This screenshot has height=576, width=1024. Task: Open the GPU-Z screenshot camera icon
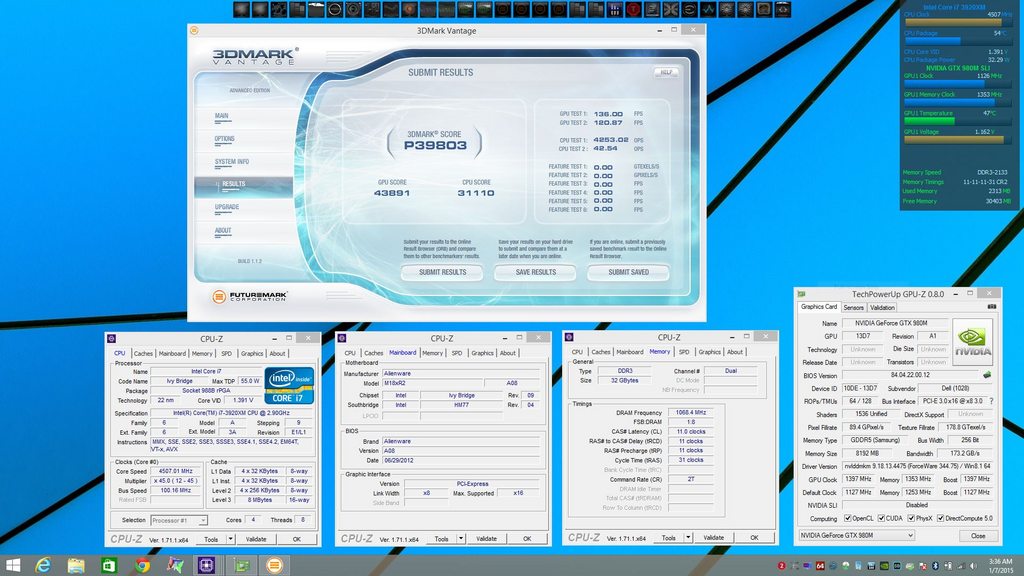pos(992,306)
